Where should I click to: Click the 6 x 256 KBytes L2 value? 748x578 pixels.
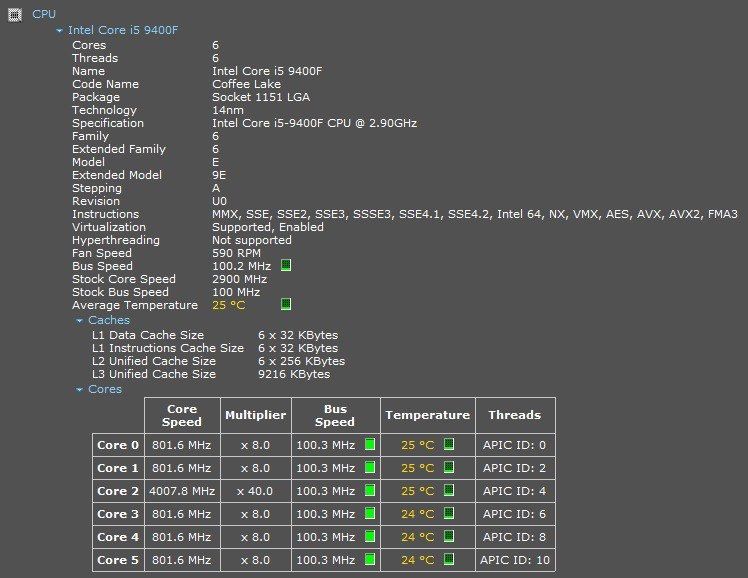tap(301, 361)
